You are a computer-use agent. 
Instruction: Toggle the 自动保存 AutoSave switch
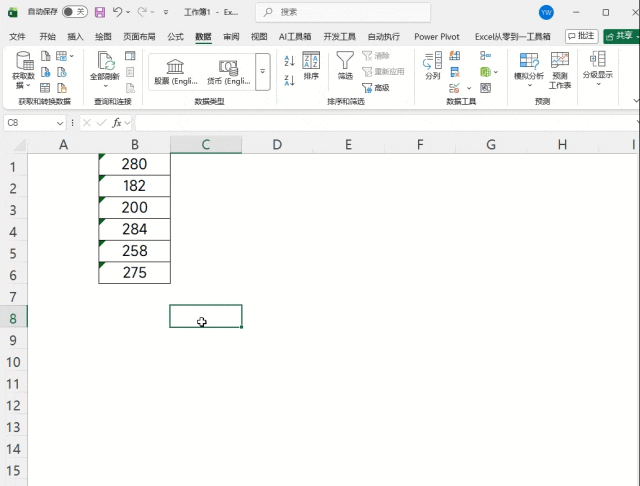tap(75, 12)
